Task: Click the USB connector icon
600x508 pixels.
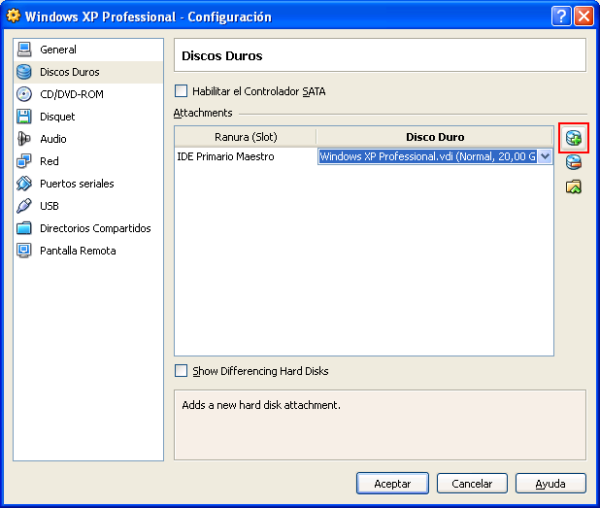Action: [x=25, y=206]
